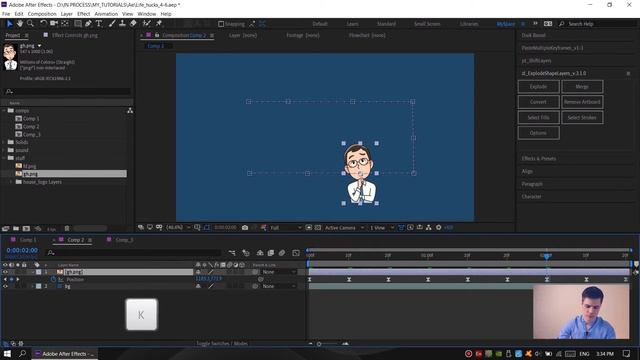Select the Clone Stamp tool
Image resolution: width=640 pixels, height=360 pixels.
(122, 24)
